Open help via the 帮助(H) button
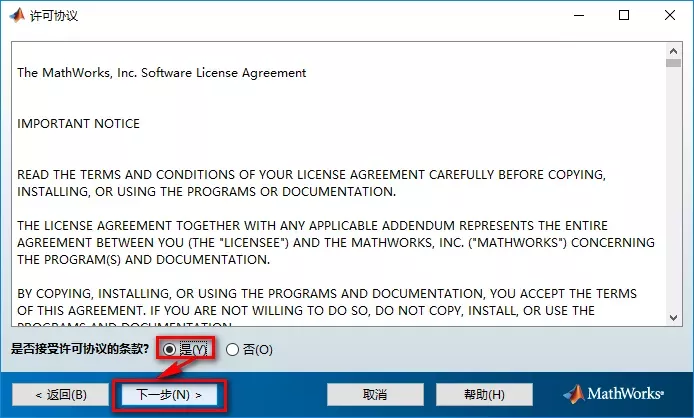Viewport: 694px width, 418px height. pos(484,394)
